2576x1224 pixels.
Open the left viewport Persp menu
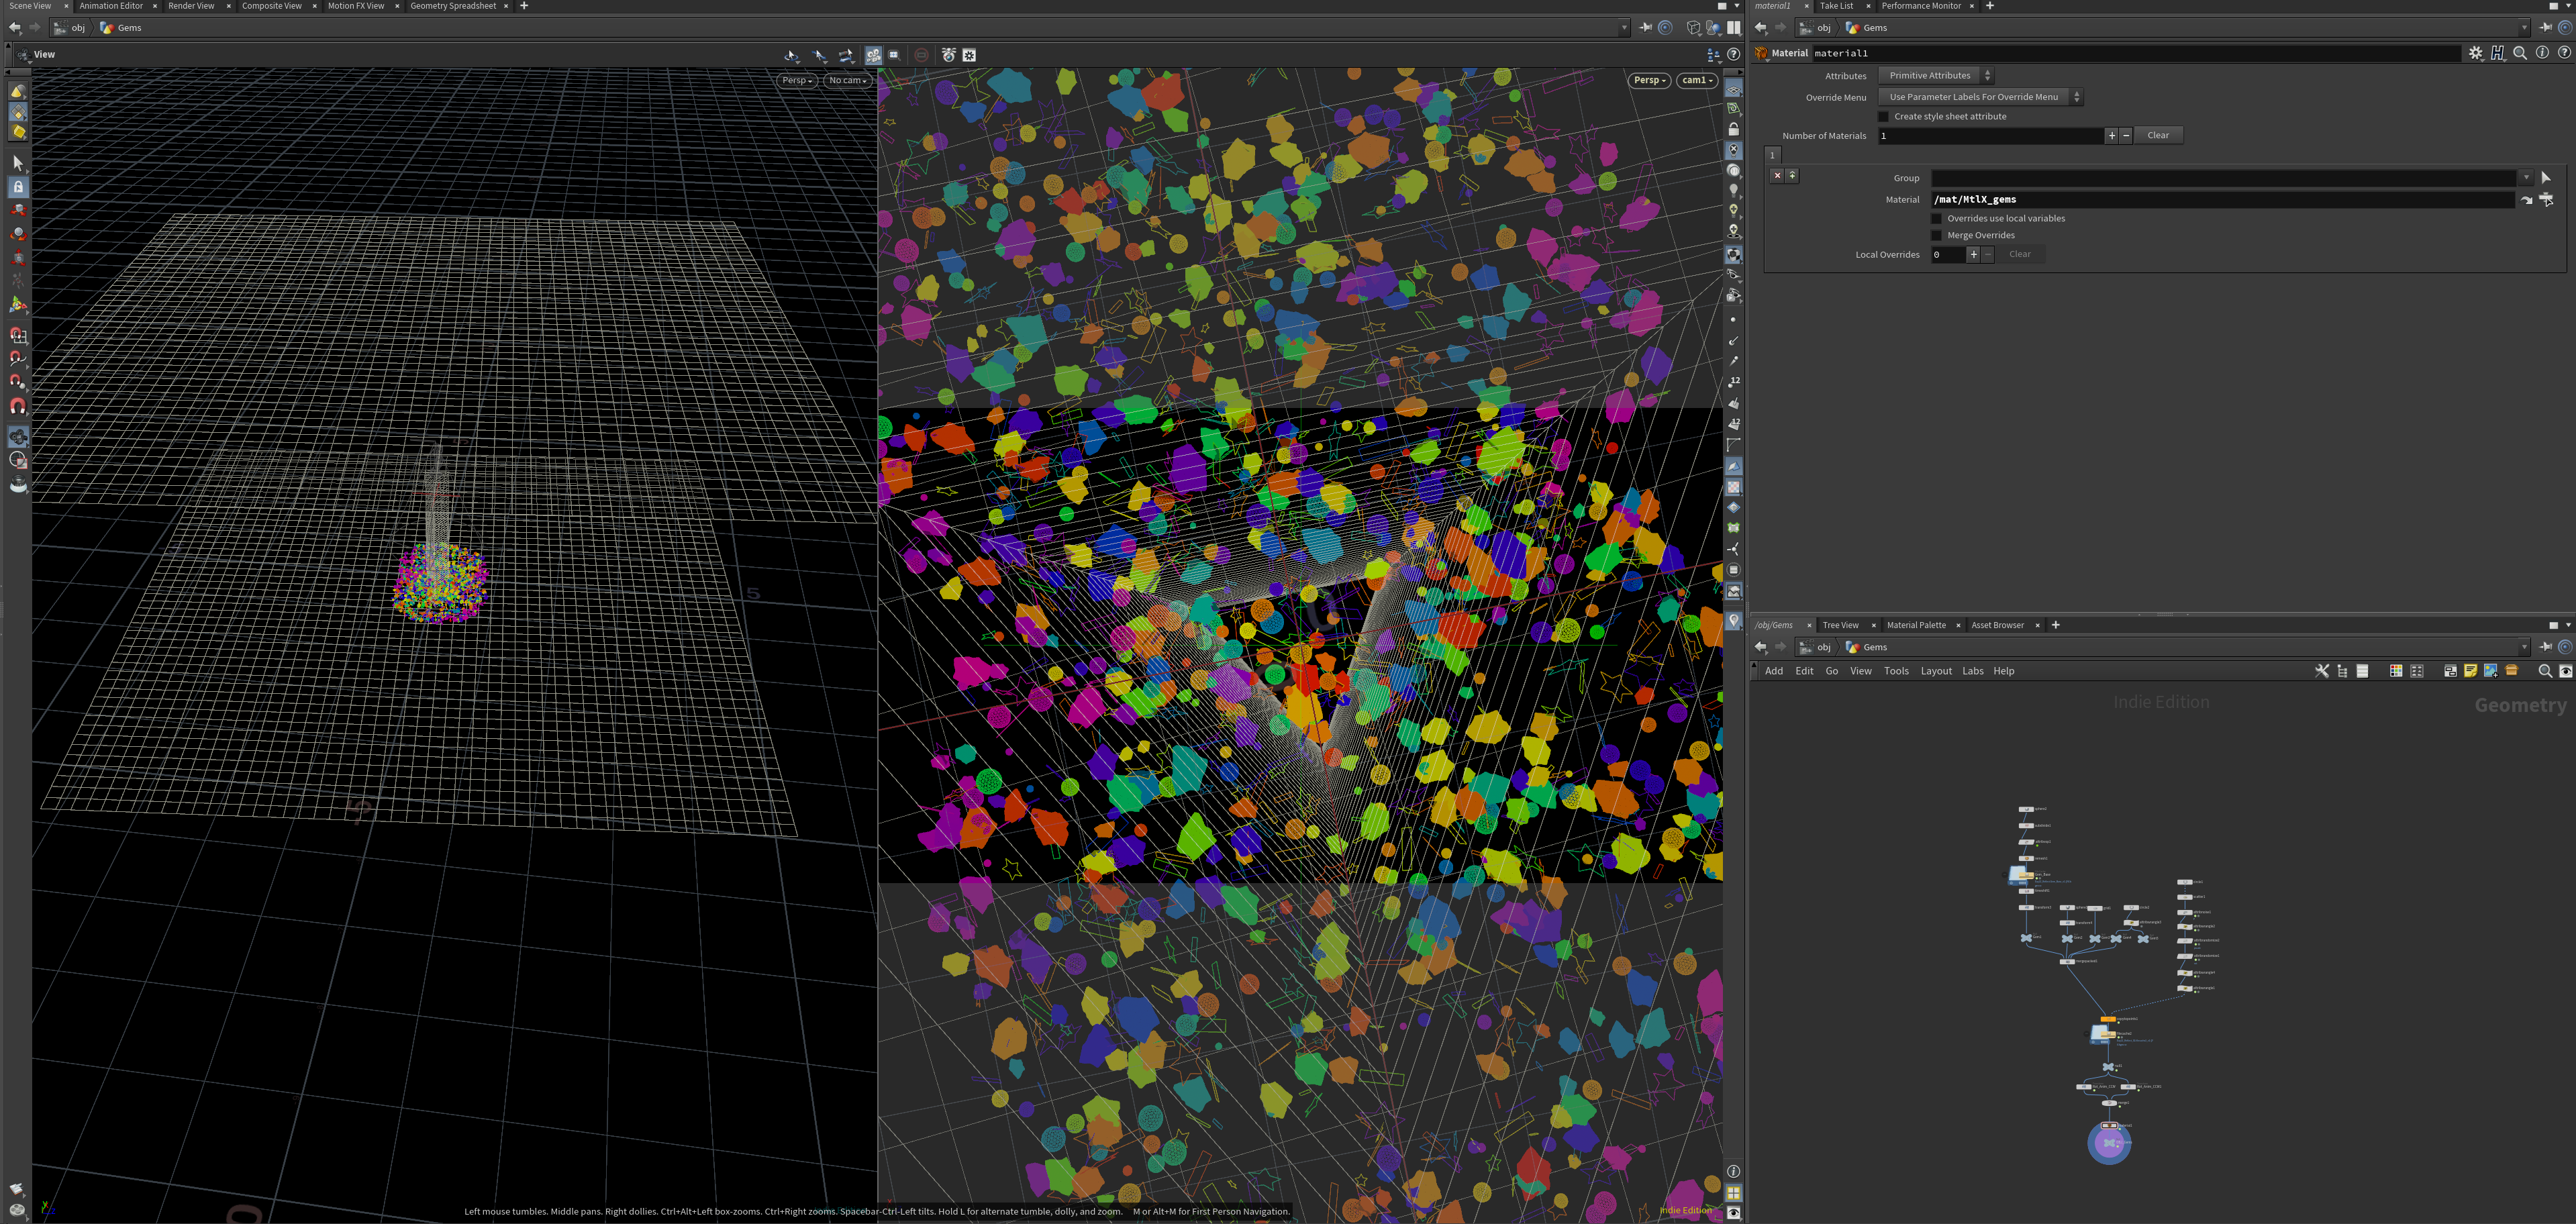click(x=797, y=80)
